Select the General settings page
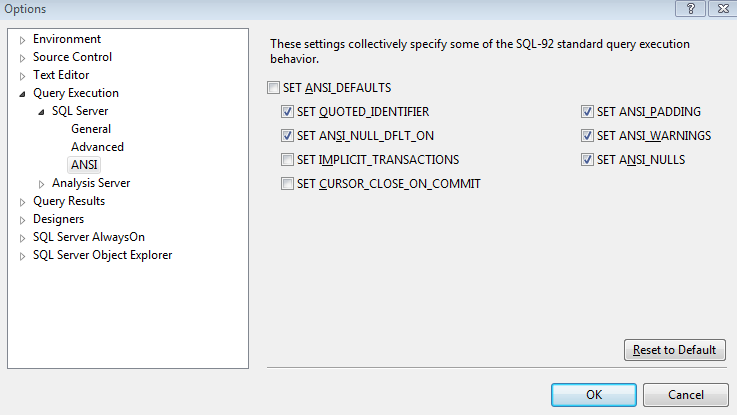 (x=91, y=129)
